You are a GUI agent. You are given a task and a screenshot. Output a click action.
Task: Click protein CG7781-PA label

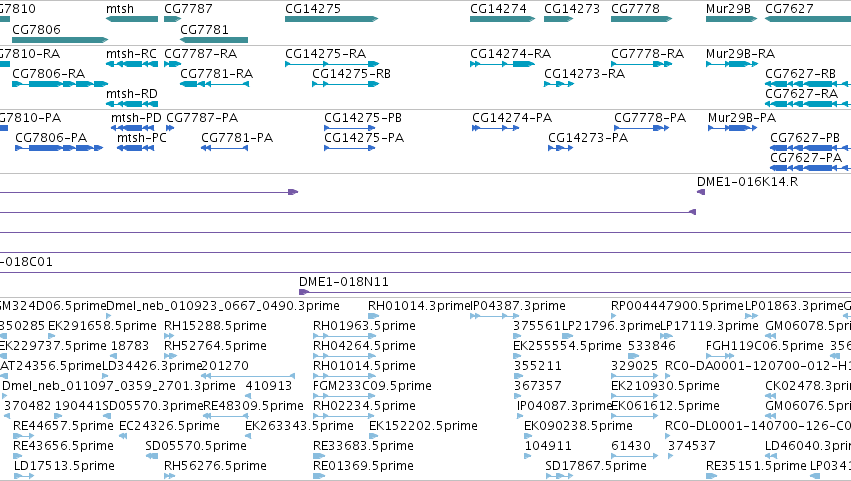coord(237,137)
